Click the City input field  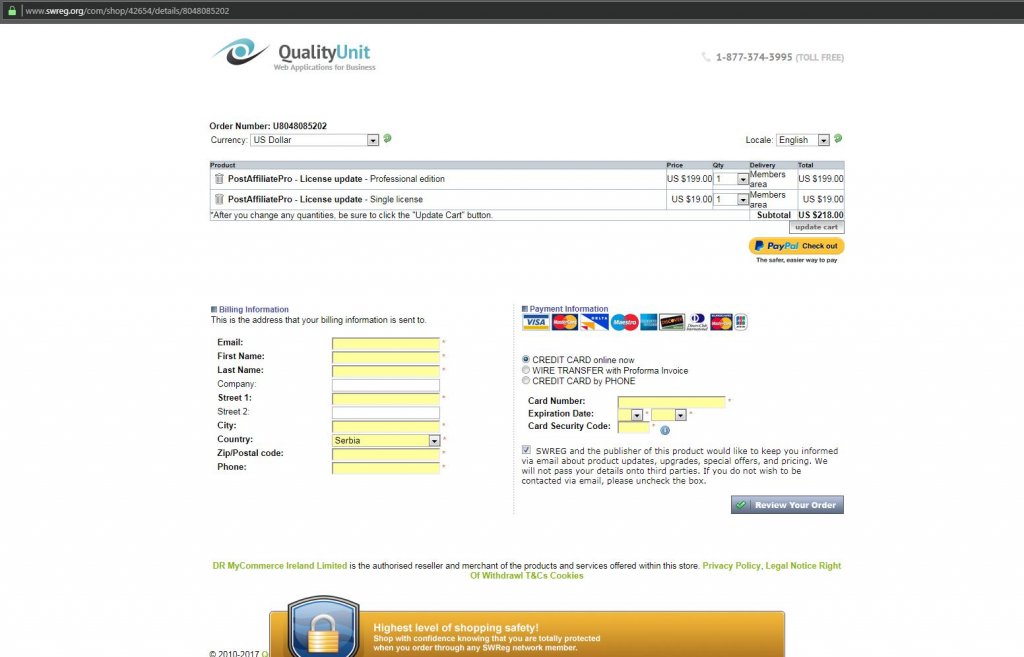(386, 426)
